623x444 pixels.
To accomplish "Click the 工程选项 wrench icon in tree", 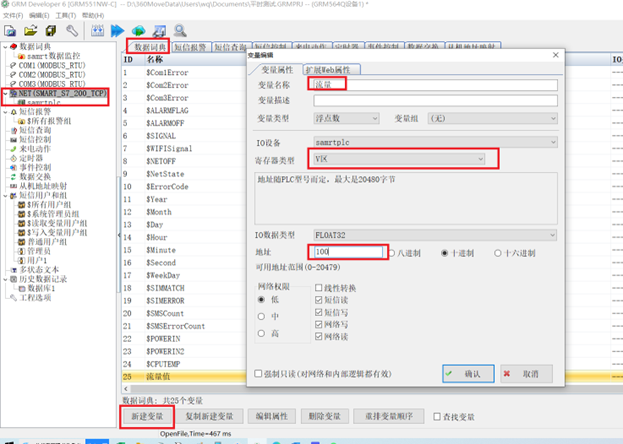I will point(14,298).
